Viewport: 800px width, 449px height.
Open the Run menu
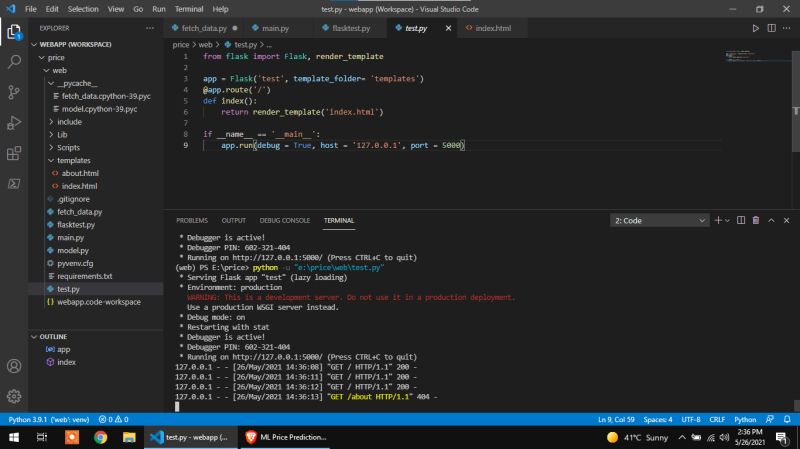coord(159,9)
